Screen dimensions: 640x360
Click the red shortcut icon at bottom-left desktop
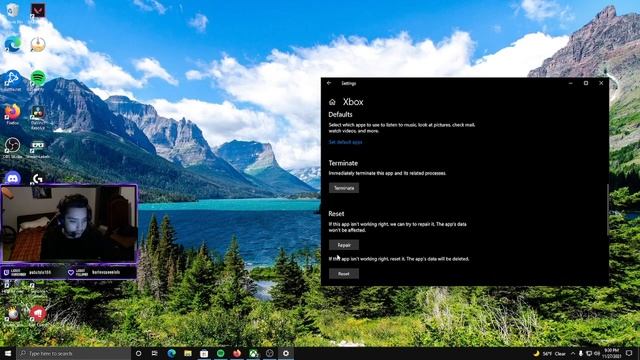[38, 313]
